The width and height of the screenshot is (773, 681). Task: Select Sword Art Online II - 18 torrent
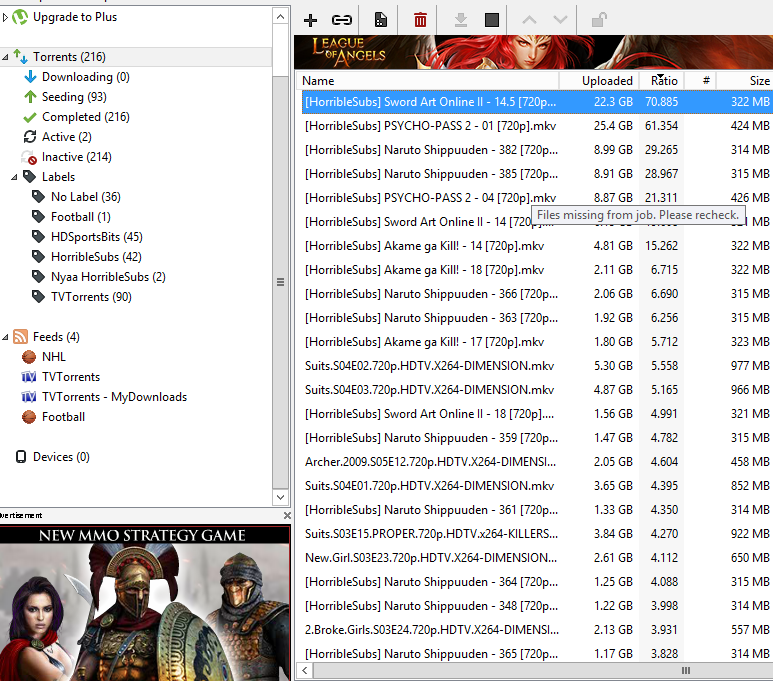(x=537, y=414)
